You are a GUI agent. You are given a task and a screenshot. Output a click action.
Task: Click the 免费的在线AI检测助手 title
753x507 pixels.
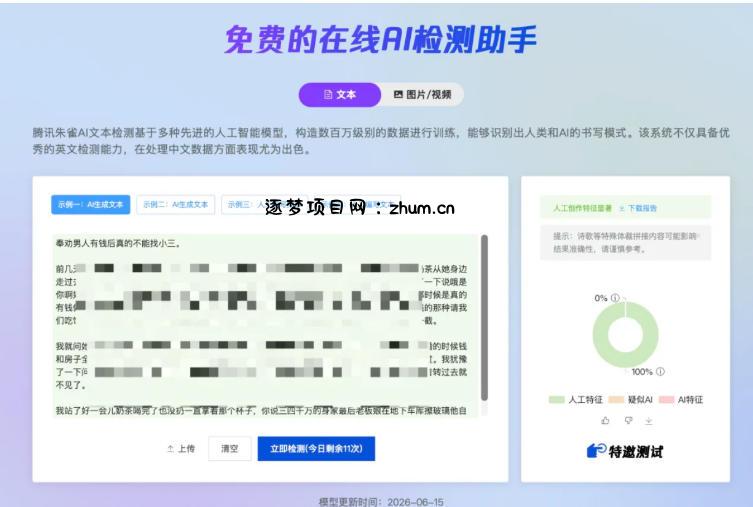[x=380, y=39]
